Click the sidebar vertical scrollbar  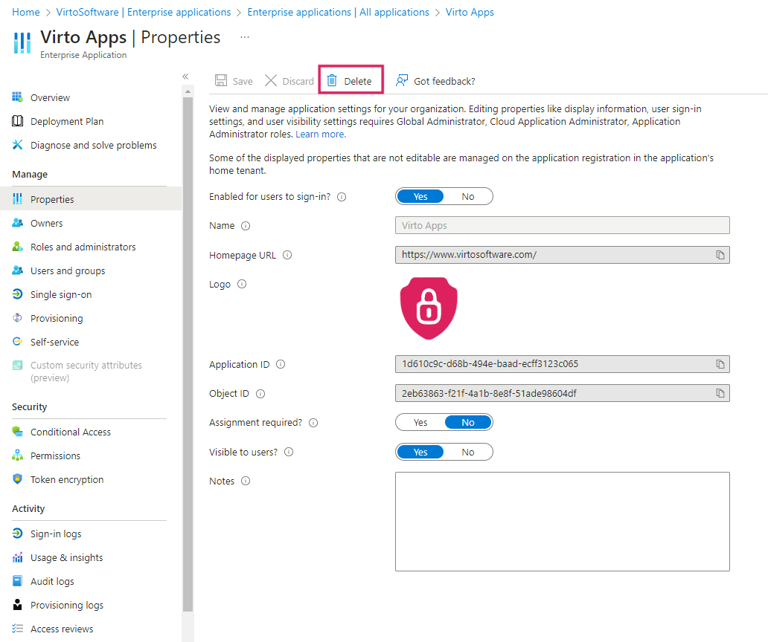point(188,355)
